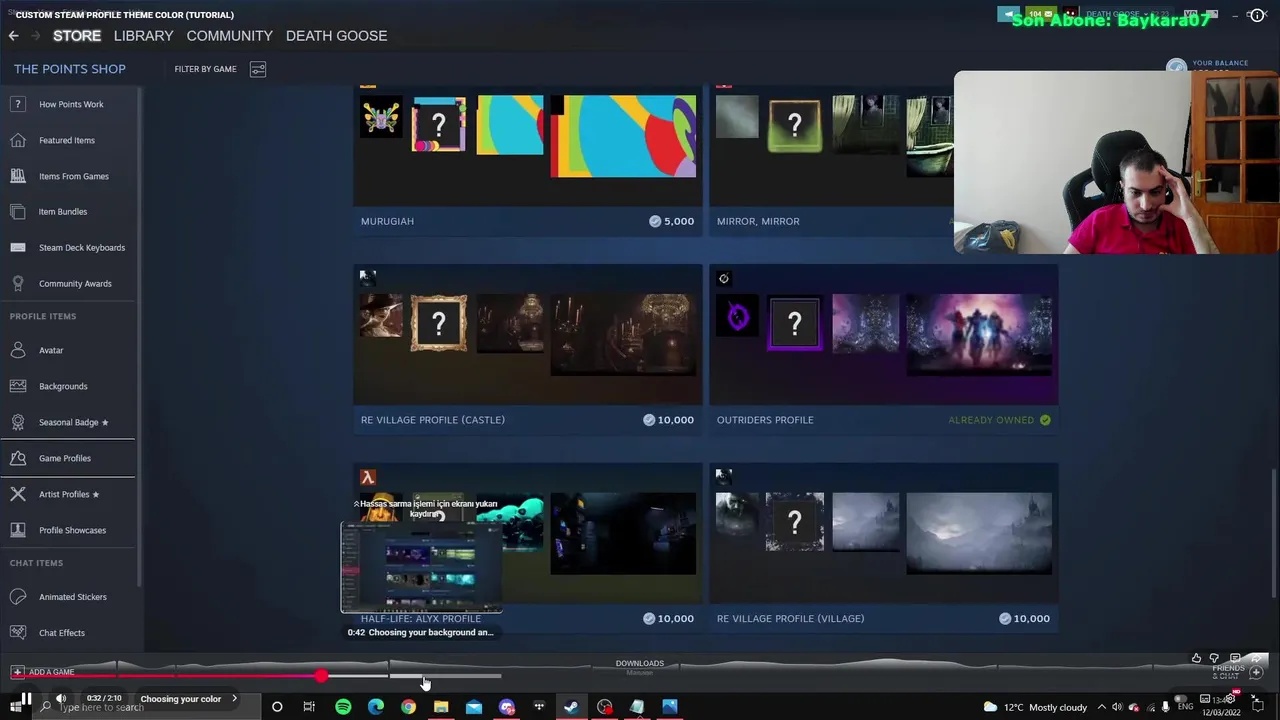Click the Outriders purple avatar icon

pyautogui.click(x=738, y=317)
